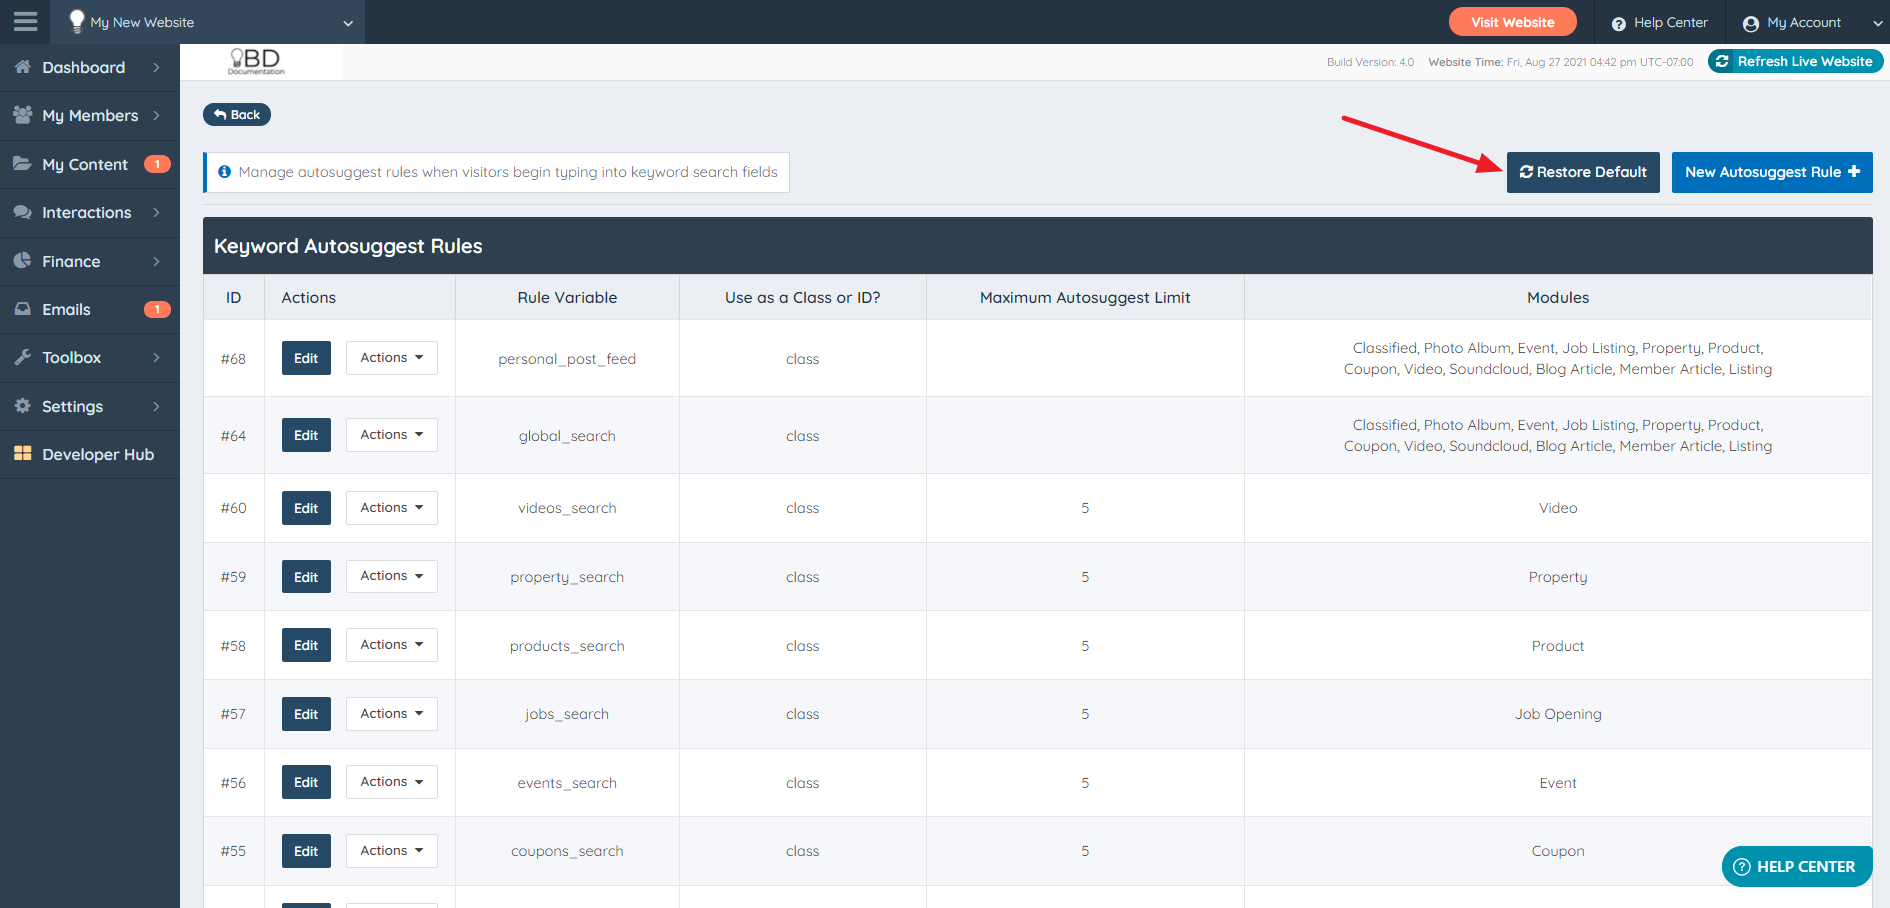Click the Emails notification badge
Image resolution: width=1890 pixels, height=908 pixels.
tap(157, 309)
